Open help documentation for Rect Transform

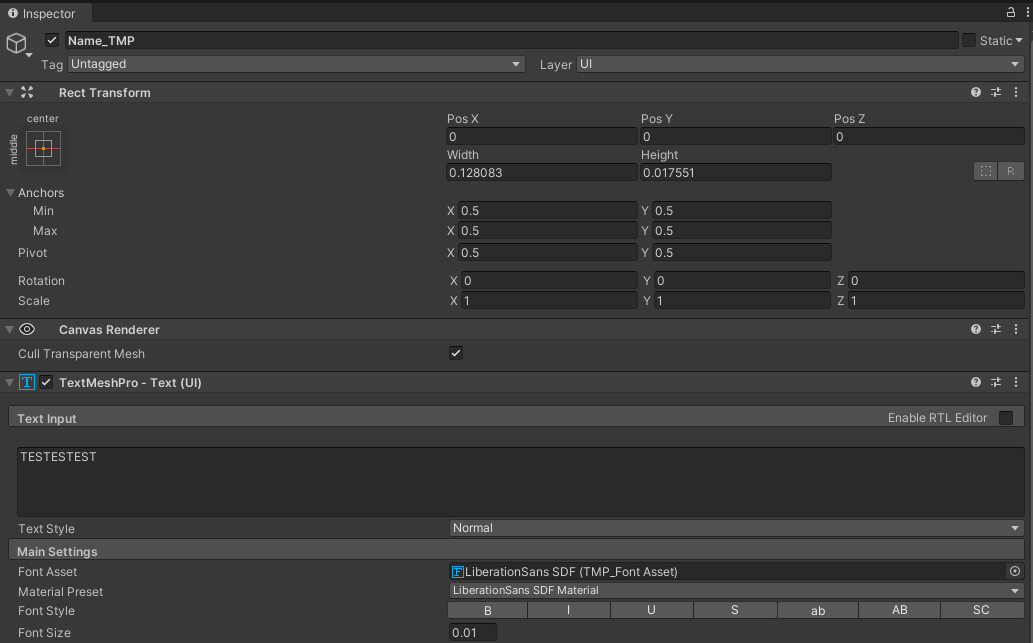click(975, 92)
